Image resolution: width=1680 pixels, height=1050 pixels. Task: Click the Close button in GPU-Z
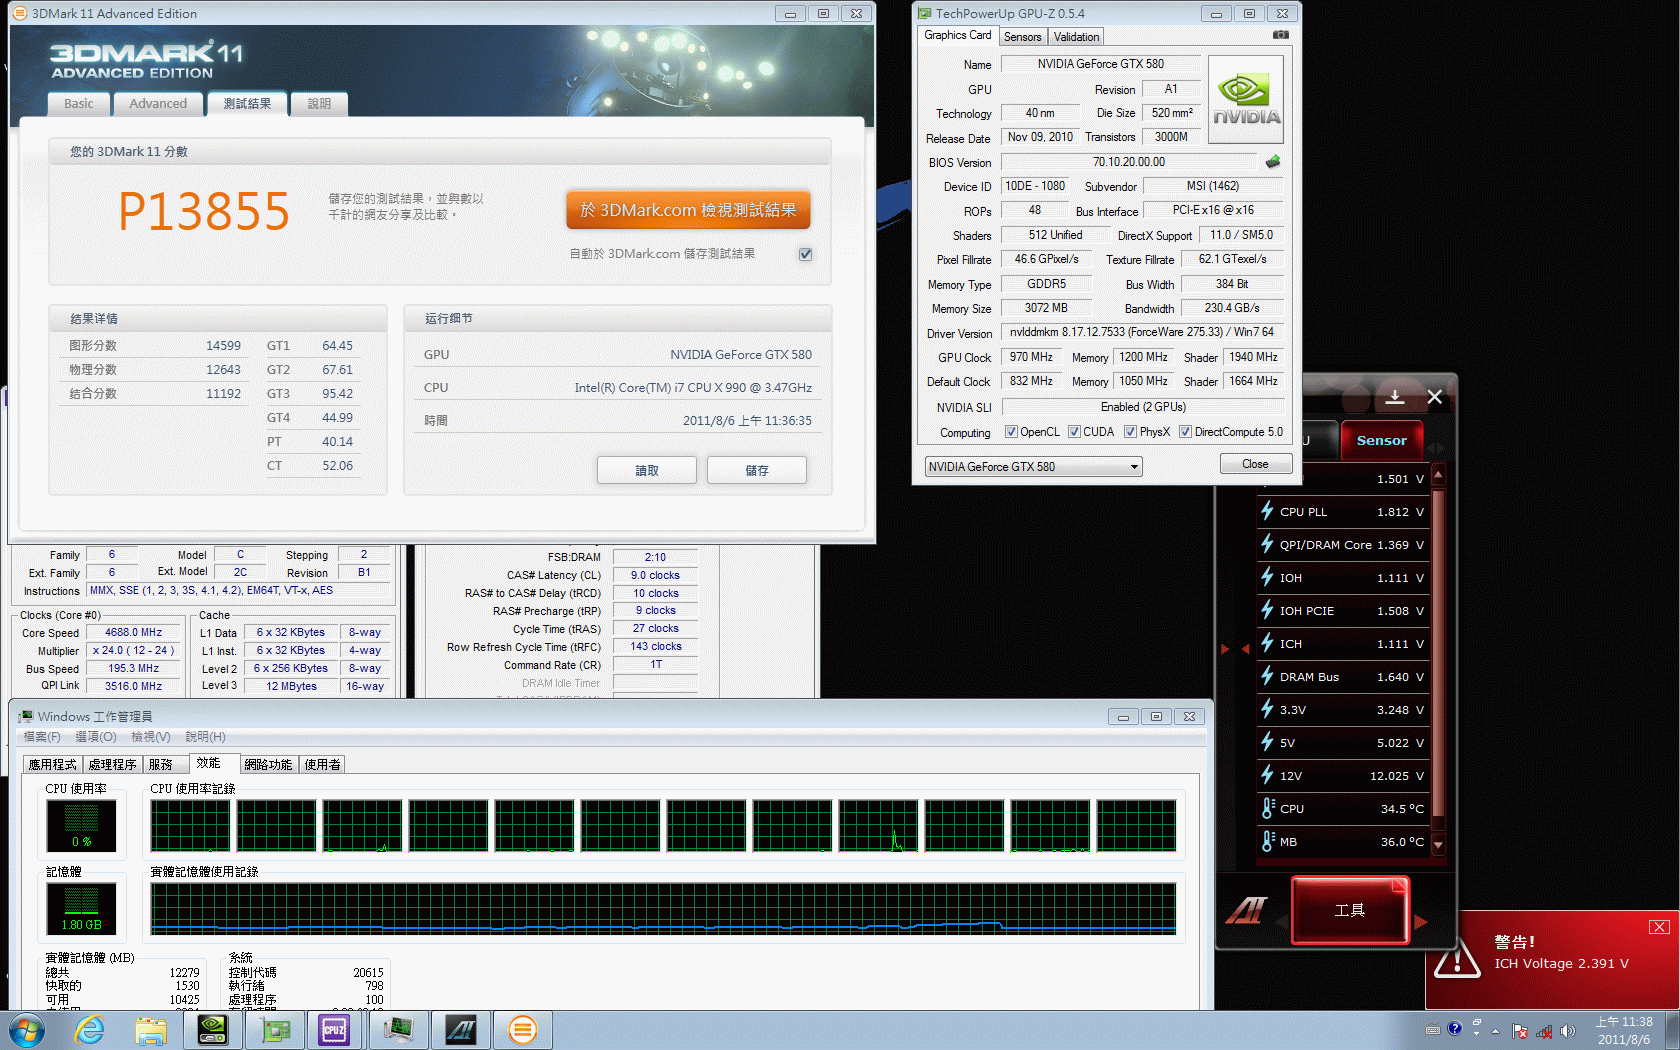[x=1255, y=464]
